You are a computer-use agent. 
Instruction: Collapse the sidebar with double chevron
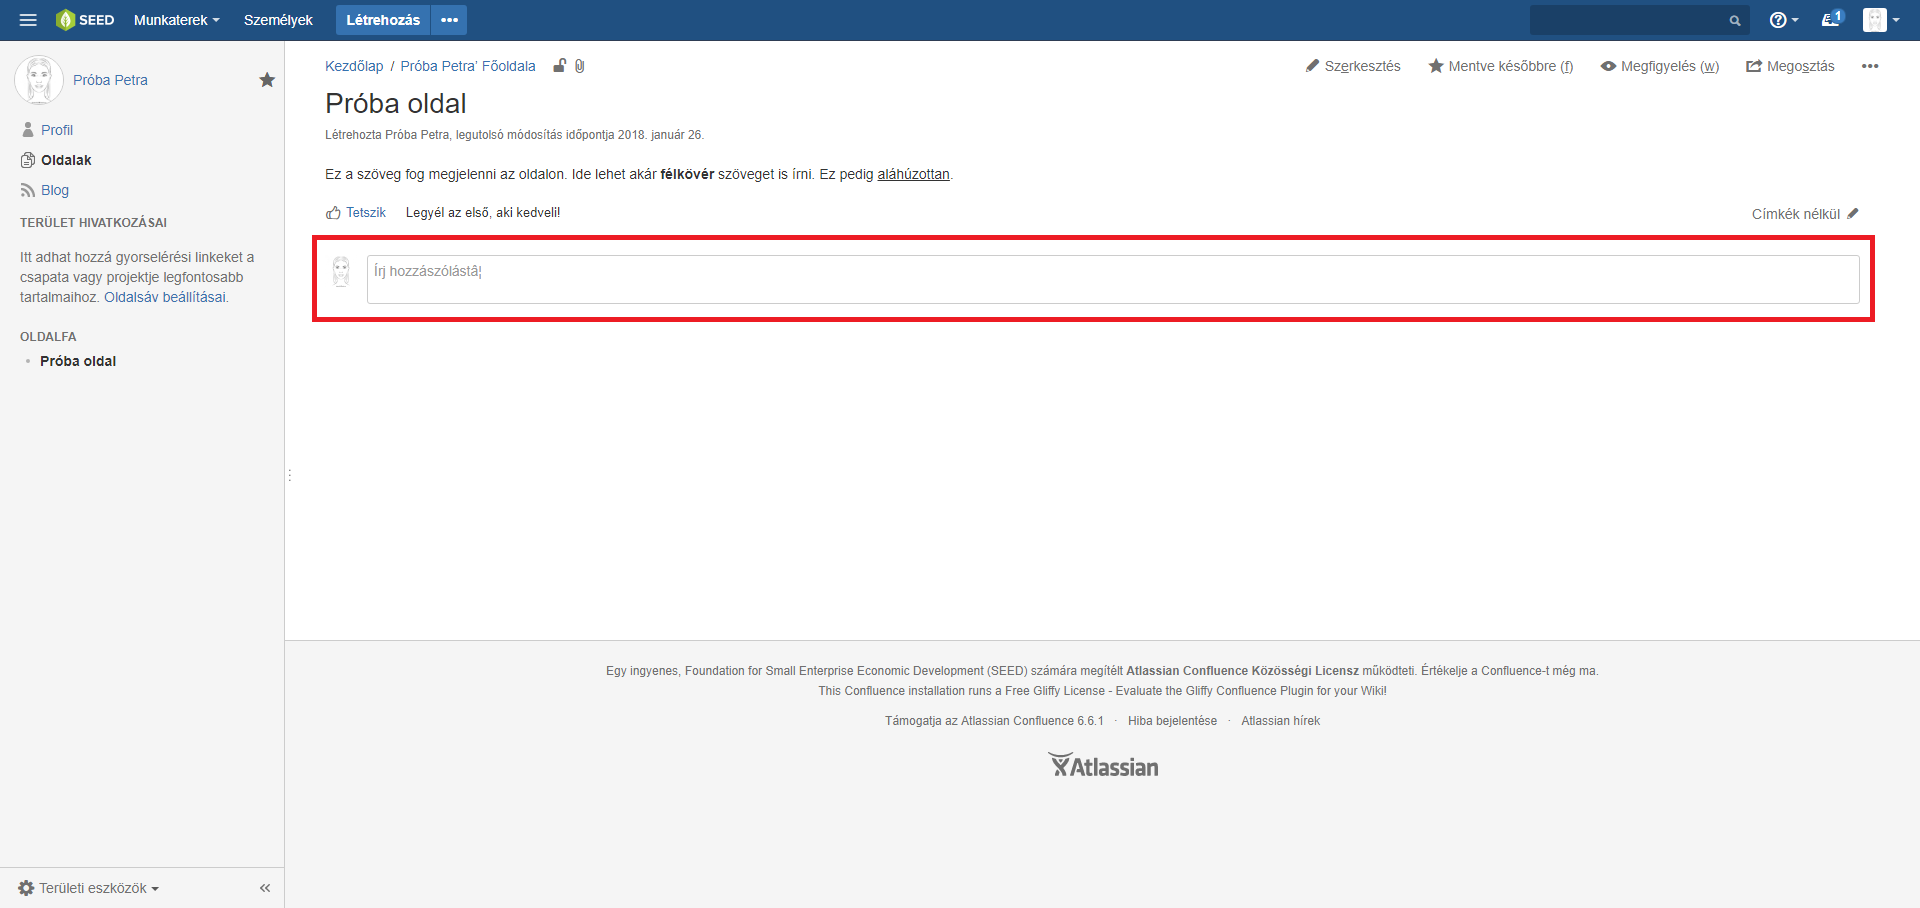(265, 888)
